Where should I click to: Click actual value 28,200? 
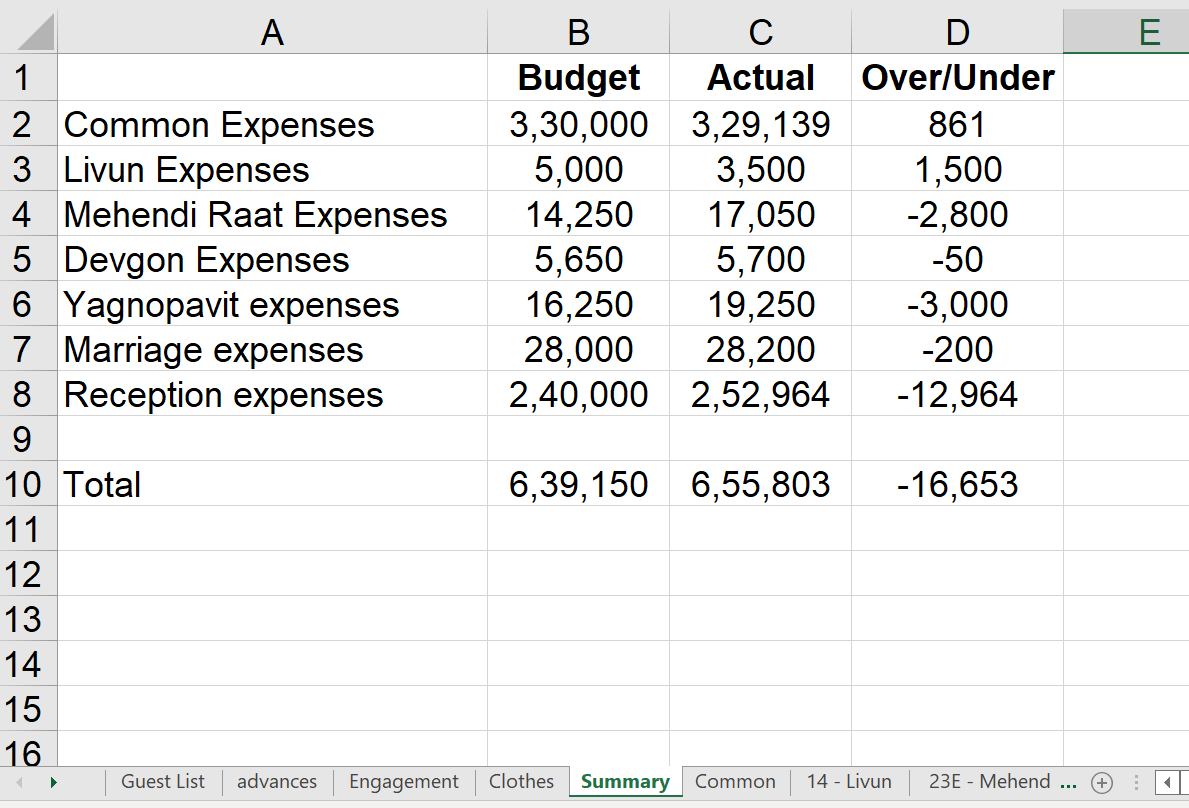pyautogui.click(x=761, y=349)
